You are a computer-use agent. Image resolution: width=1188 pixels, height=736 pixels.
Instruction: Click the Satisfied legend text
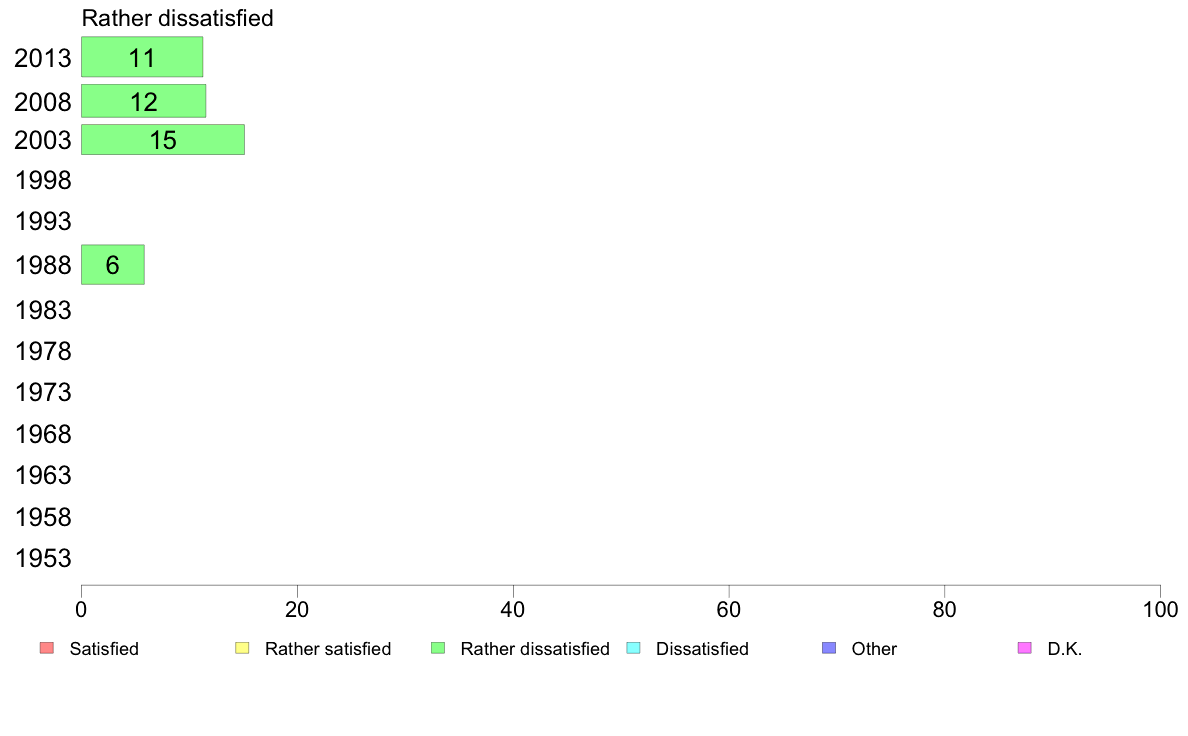point(104,649)
